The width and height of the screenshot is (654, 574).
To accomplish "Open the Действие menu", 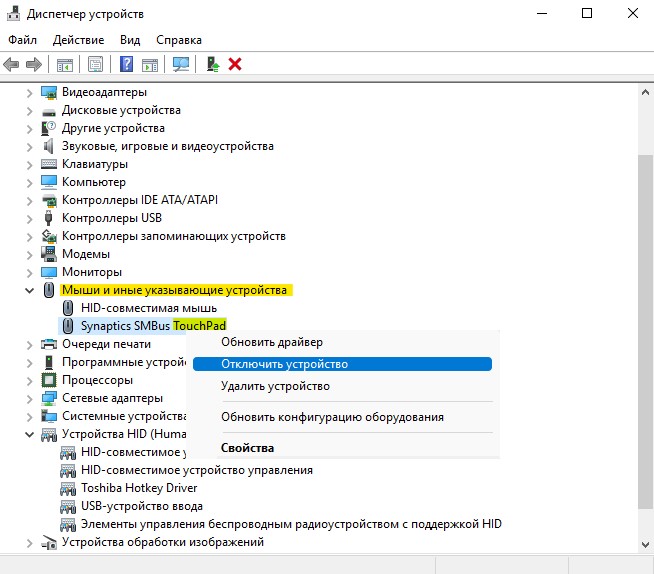I will coord(78,40).
